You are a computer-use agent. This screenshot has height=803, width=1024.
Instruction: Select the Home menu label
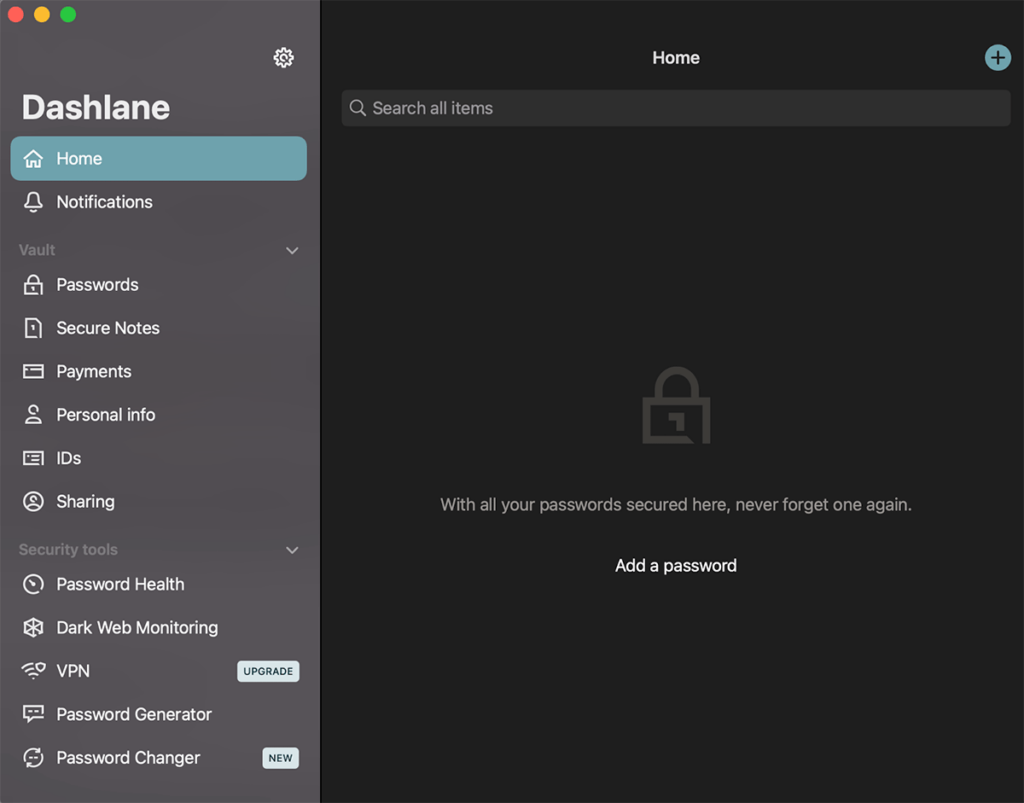(x=79, y=159)
